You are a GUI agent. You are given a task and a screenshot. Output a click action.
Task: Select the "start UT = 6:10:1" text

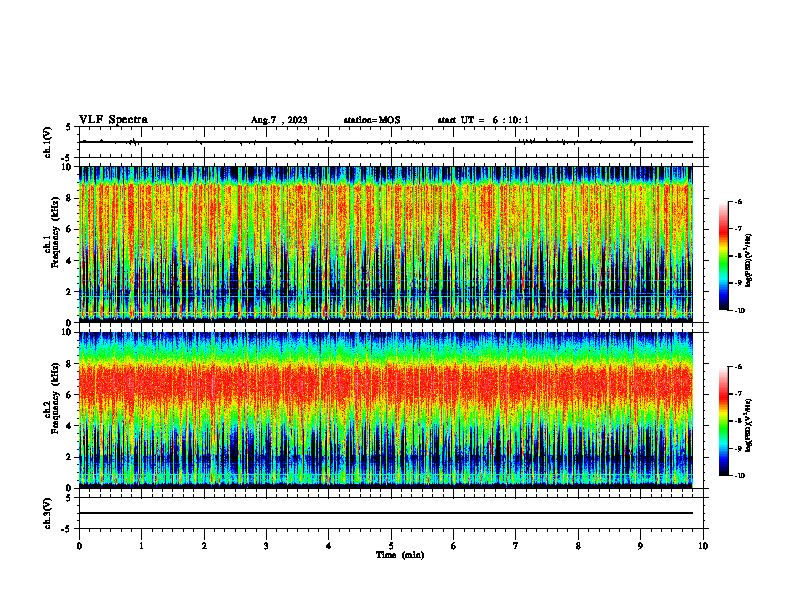483,120
